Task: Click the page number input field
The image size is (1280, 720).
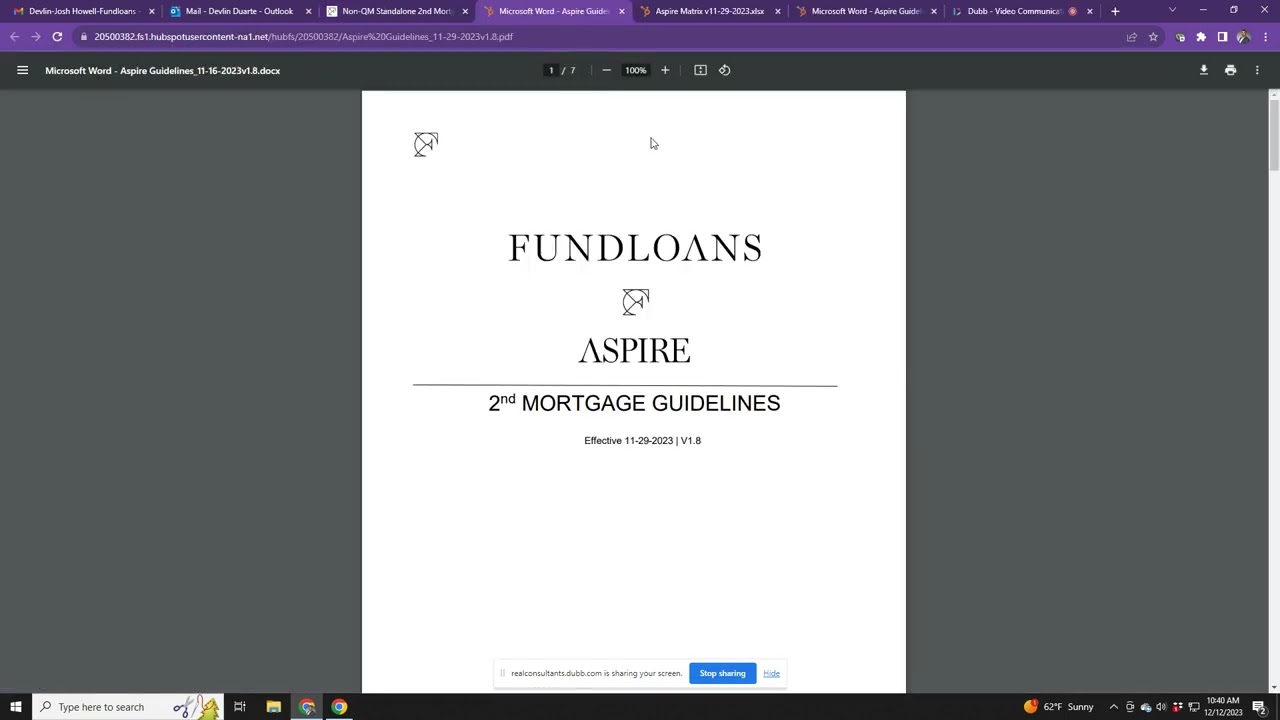Action: tap(551, 70)
